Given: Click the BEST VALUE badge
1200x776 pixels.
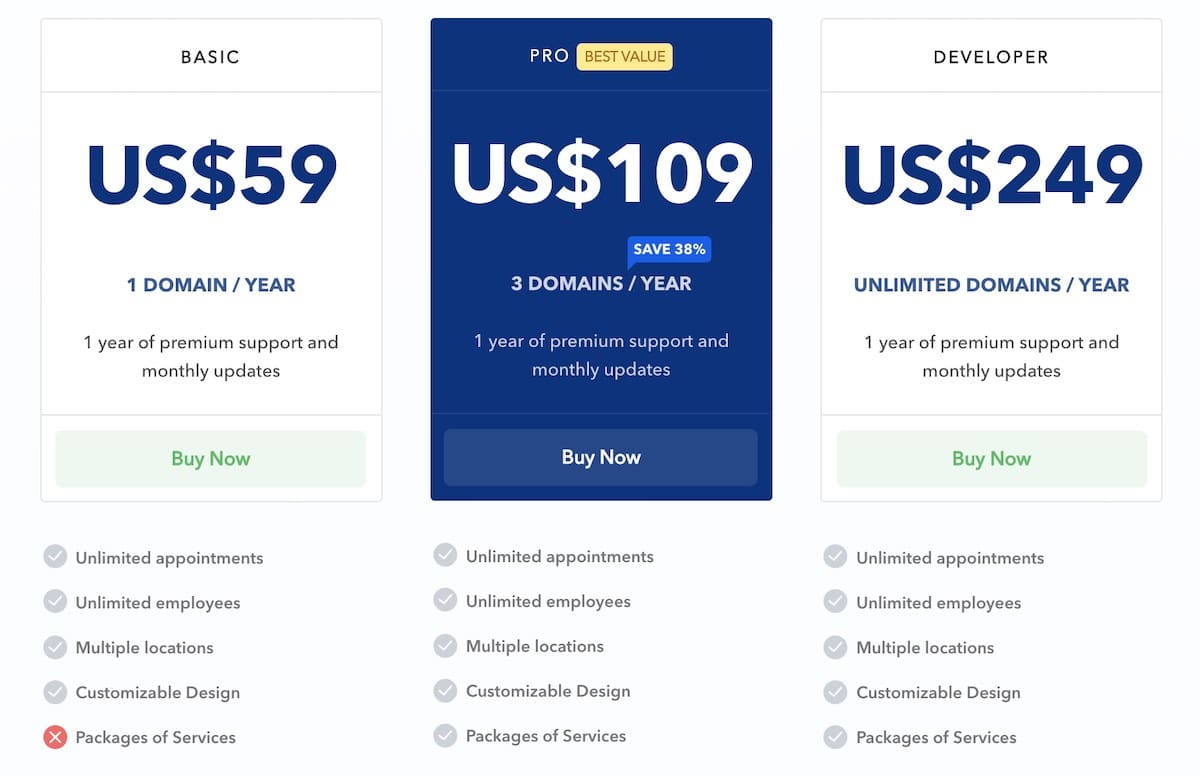Looking at the screenshot, I should point(625,57).
